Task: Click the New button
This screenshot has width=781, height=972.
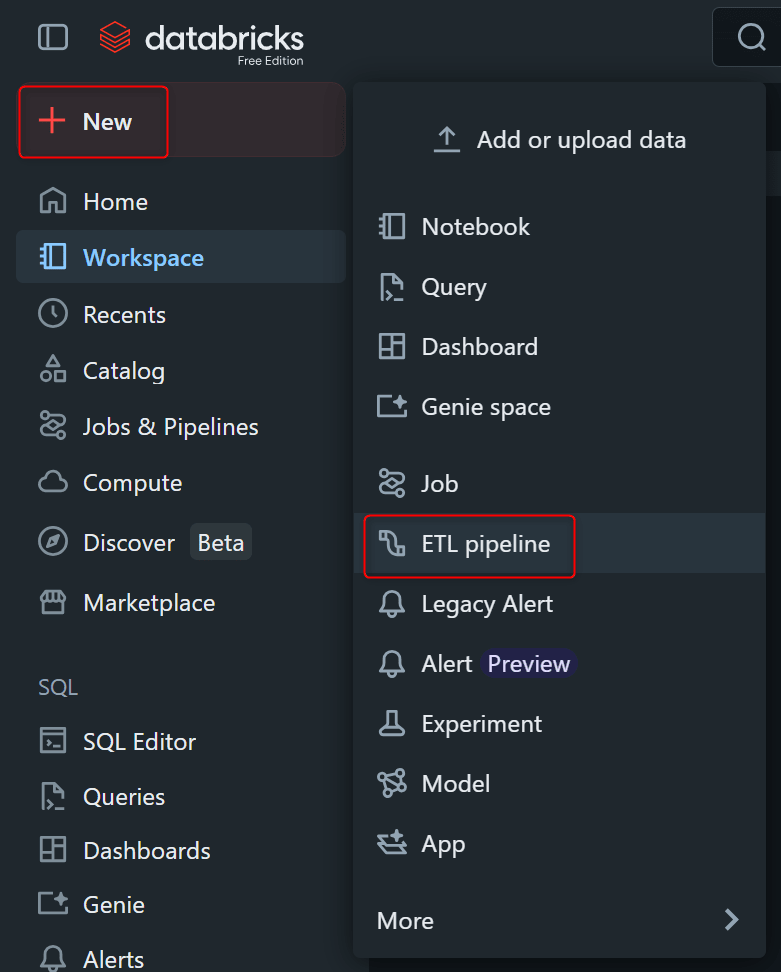Action: [93, 122]
